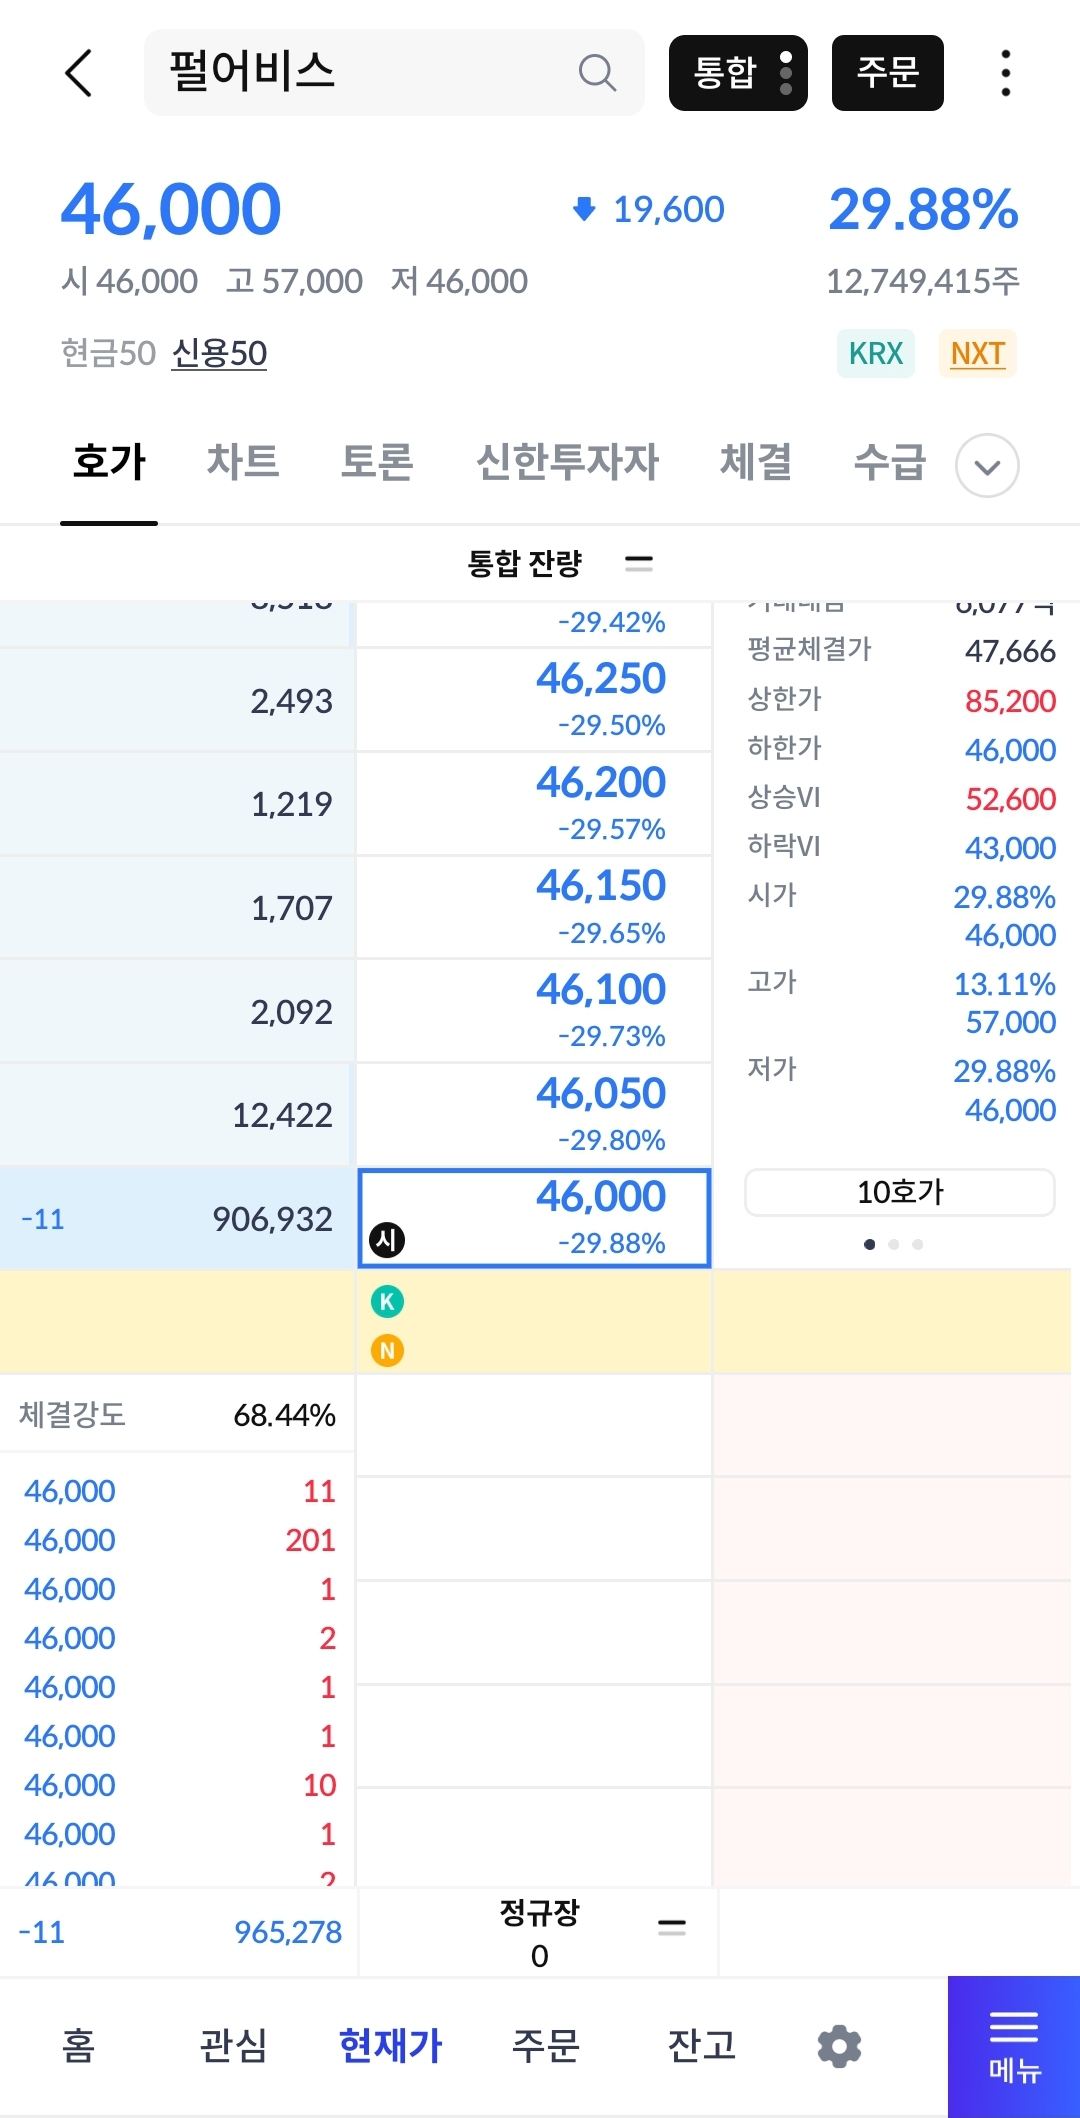Tap the orange N exchange badge
This screenshot has width=1080, height=2118.
tap(387, 1350)
